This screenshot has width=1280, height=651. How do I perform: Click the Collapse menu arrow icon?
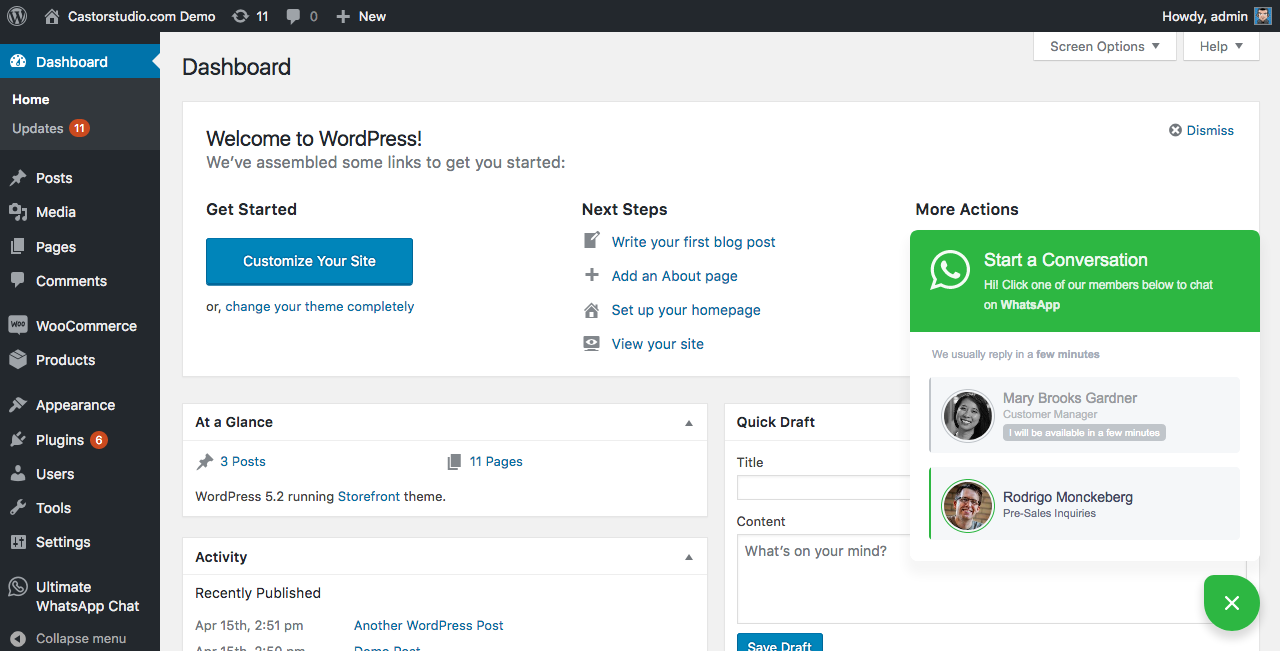[17, 638]
